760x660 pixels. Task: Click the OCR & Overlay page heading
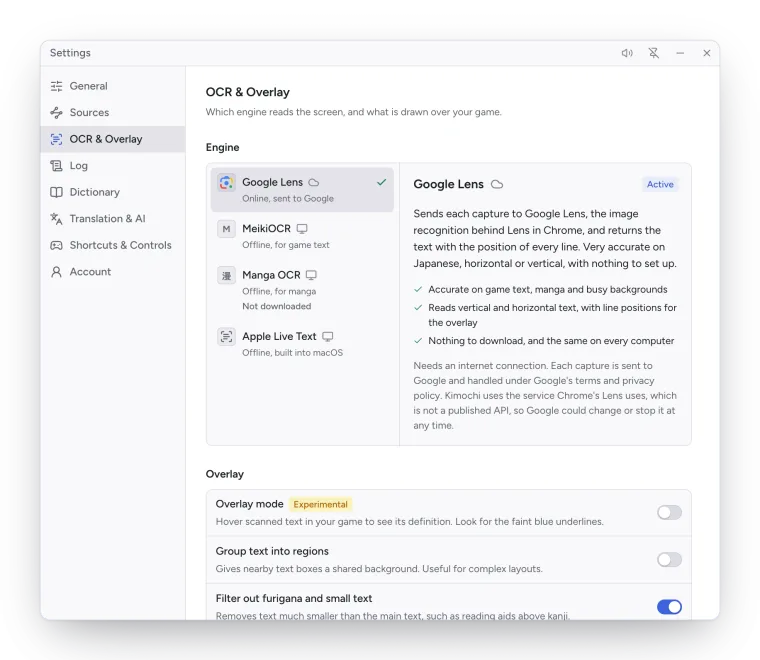[x=248, y=92]
